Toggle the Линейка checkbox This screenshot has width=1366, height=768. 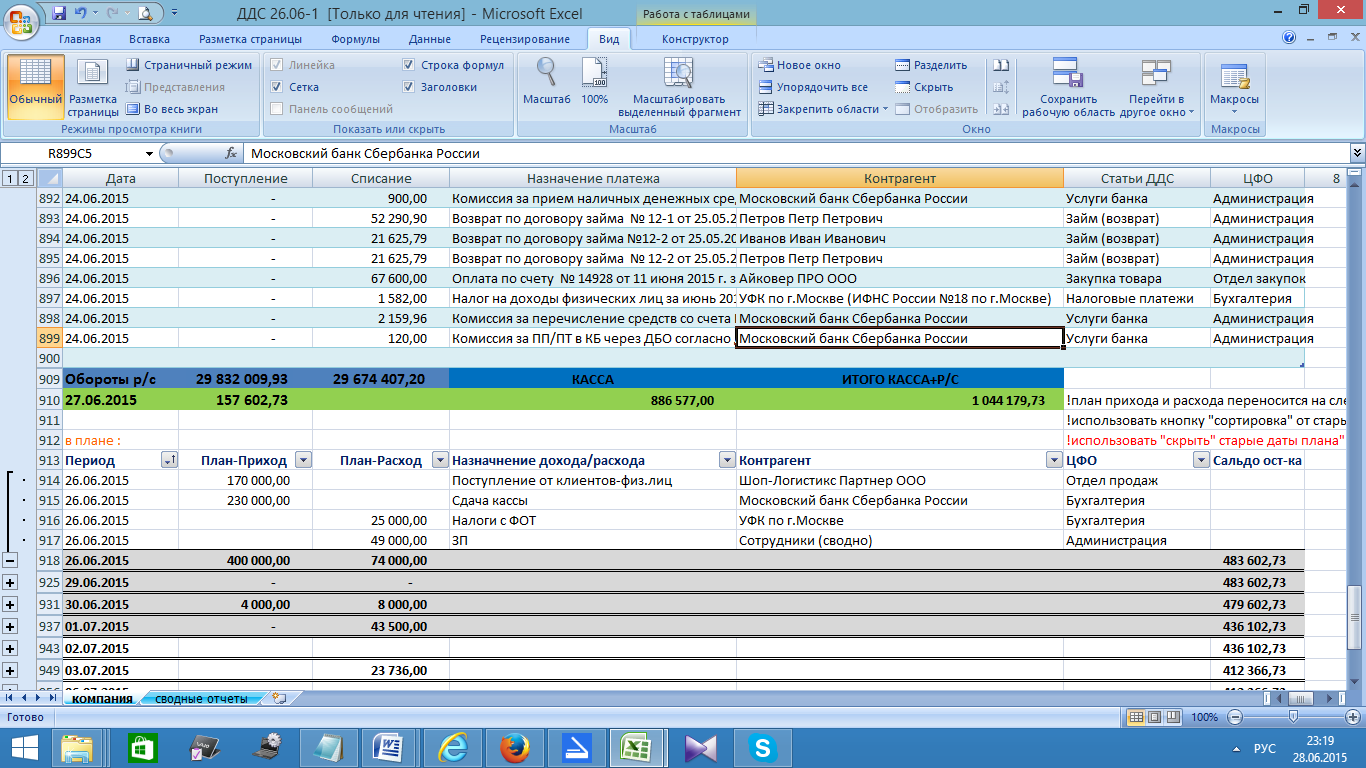coord(277,65)
